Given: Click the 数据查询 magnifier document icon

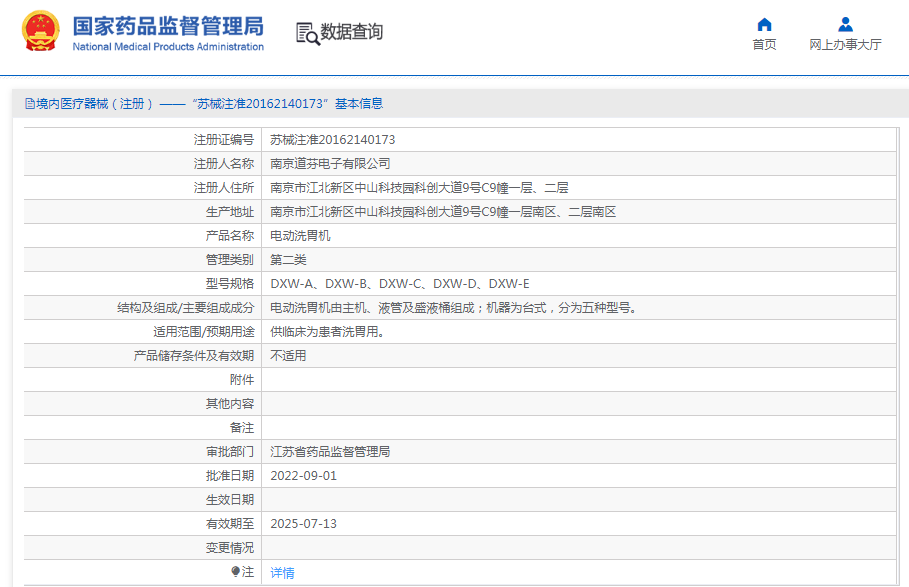Looking at the screenshot, I should click(307, 33).
